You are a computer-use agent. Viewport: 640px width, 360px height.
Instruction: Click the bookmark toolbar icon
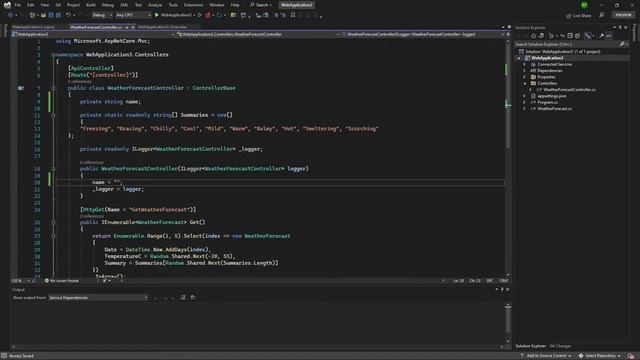tap(293, 15)
